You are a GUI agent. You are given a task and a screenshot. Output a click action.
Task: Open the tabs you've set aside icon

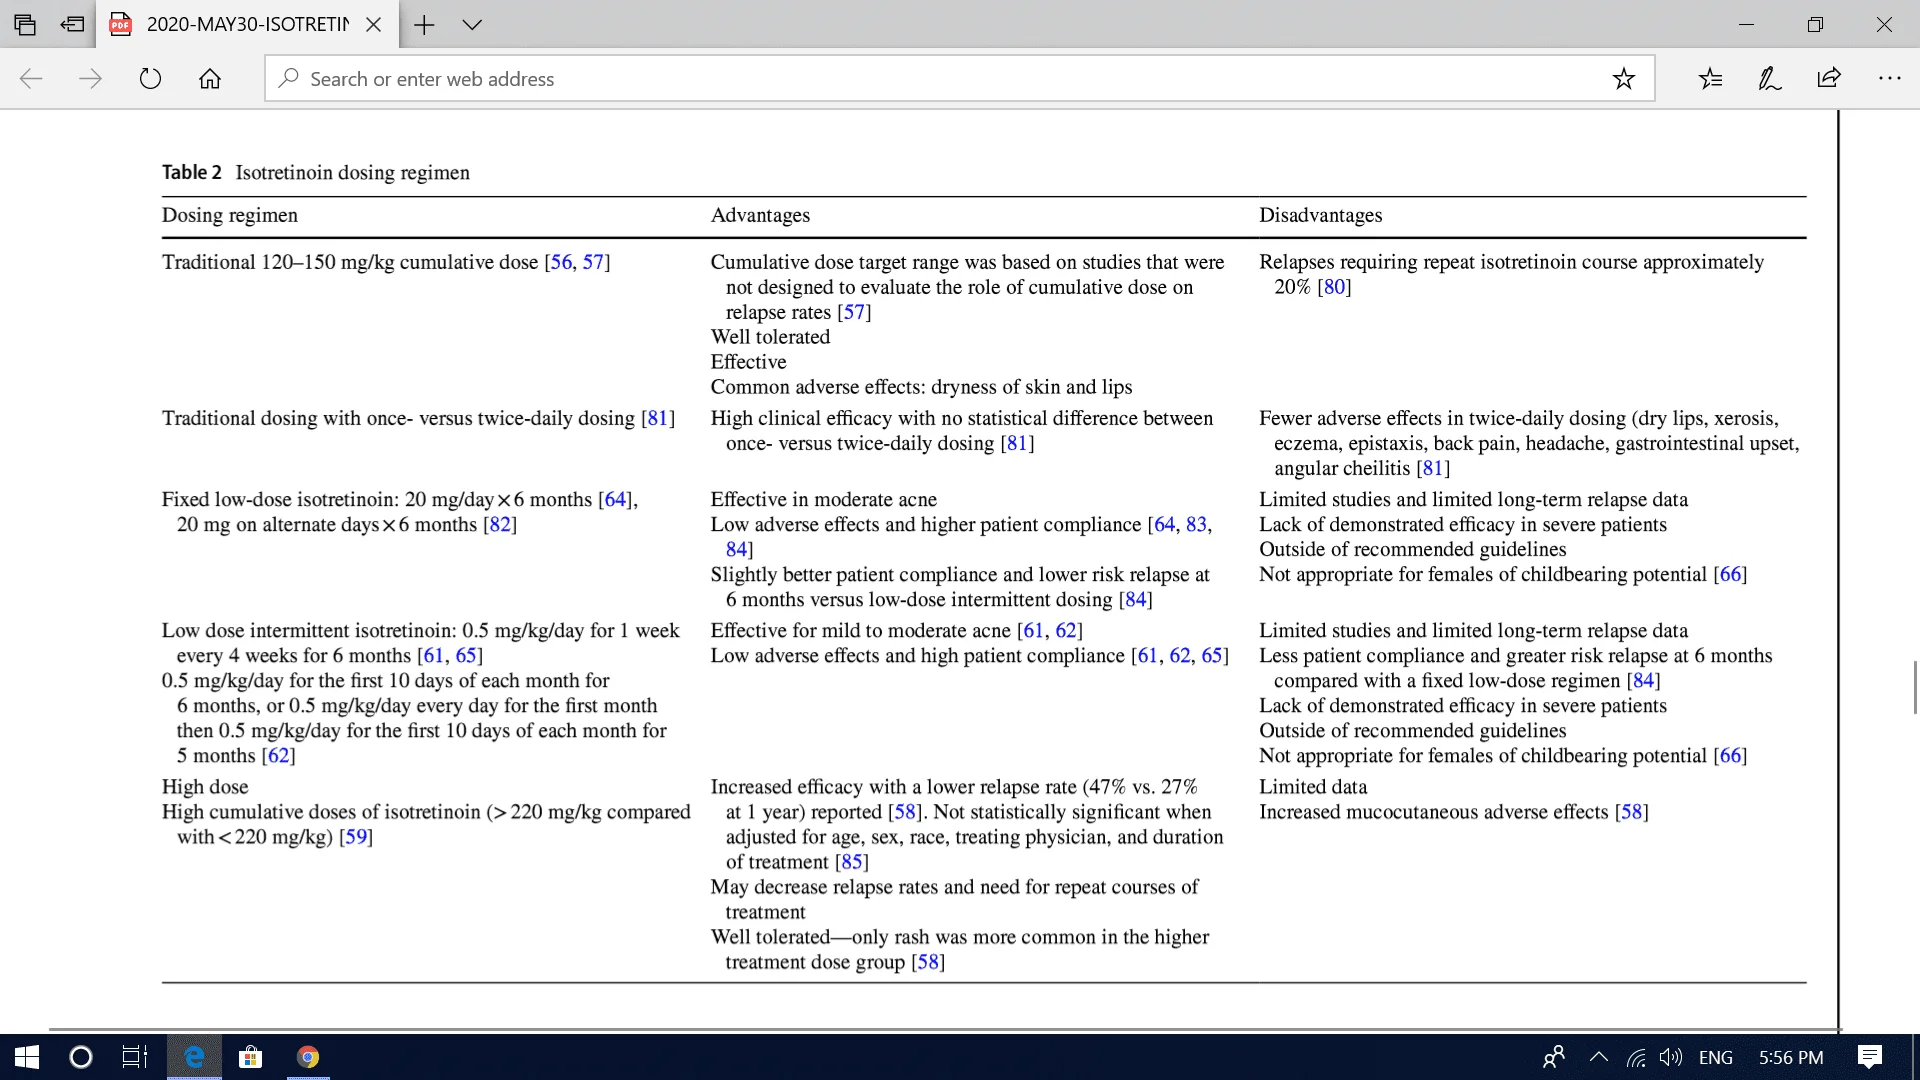(25, 24)
